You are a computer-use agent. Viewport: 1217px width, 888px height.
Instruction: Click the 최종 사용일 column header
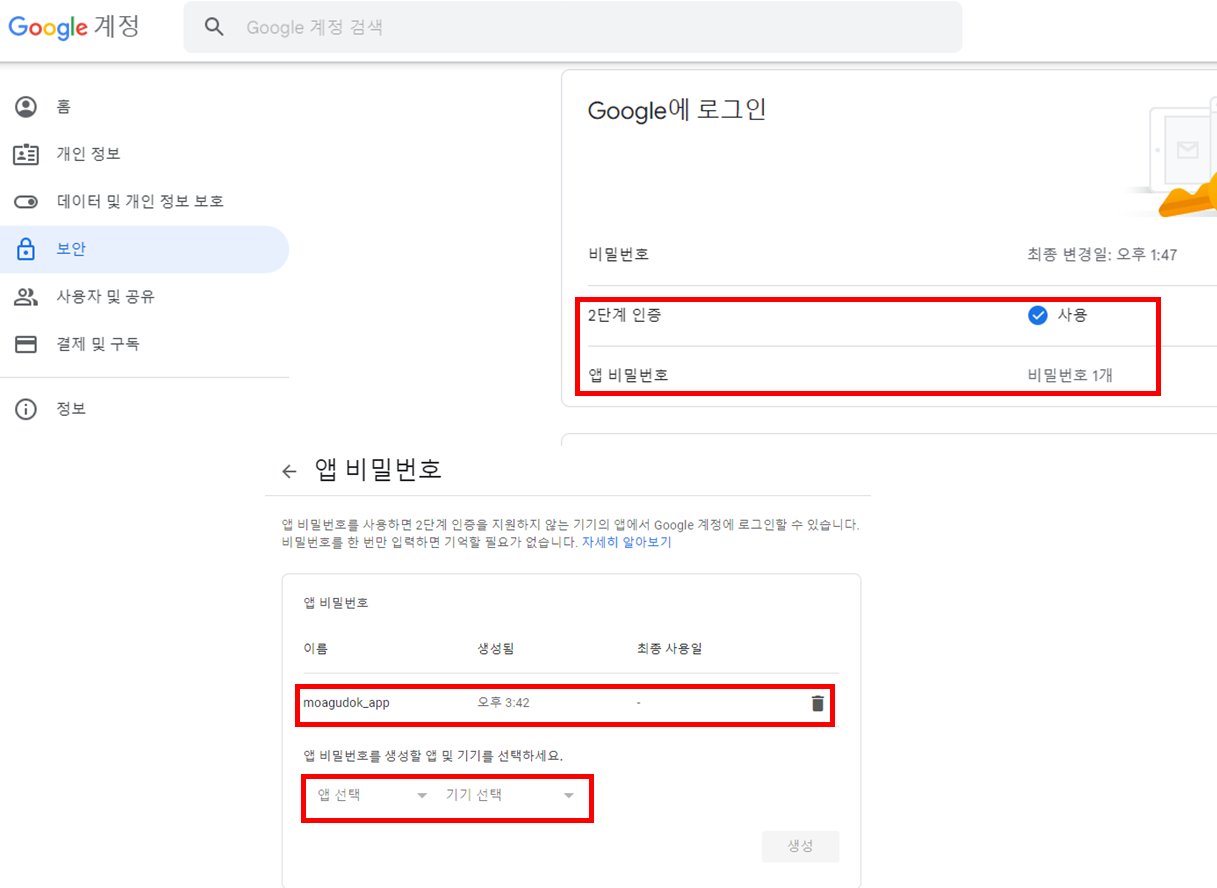(x=669, y=648)
